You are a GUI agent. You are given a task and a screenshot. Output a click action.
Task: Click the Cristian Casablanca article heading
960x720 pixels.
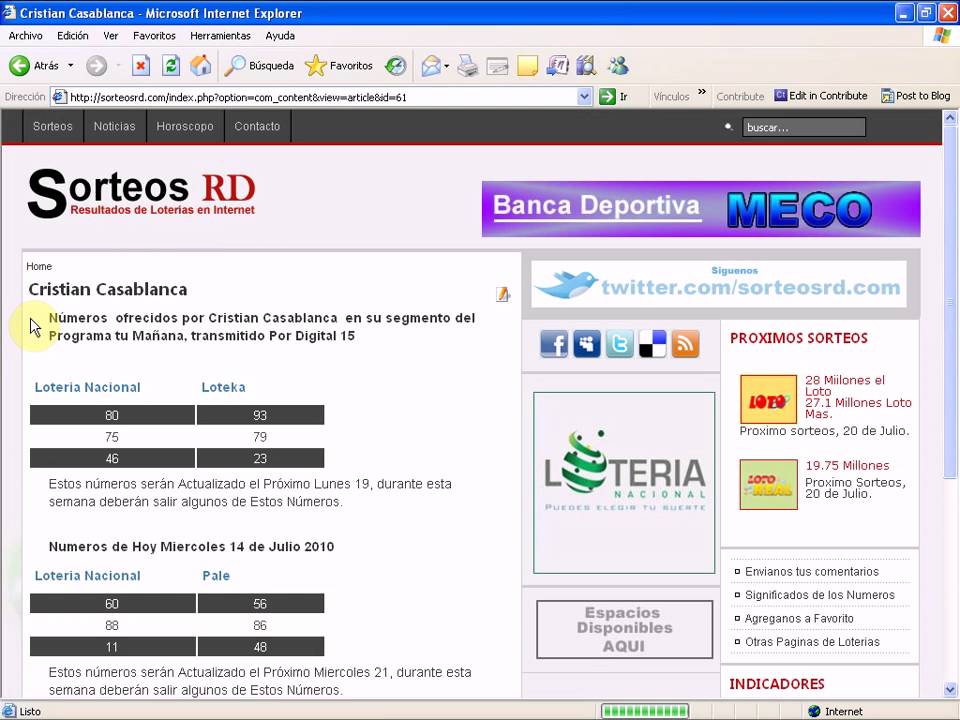click(x=108, y=289)
